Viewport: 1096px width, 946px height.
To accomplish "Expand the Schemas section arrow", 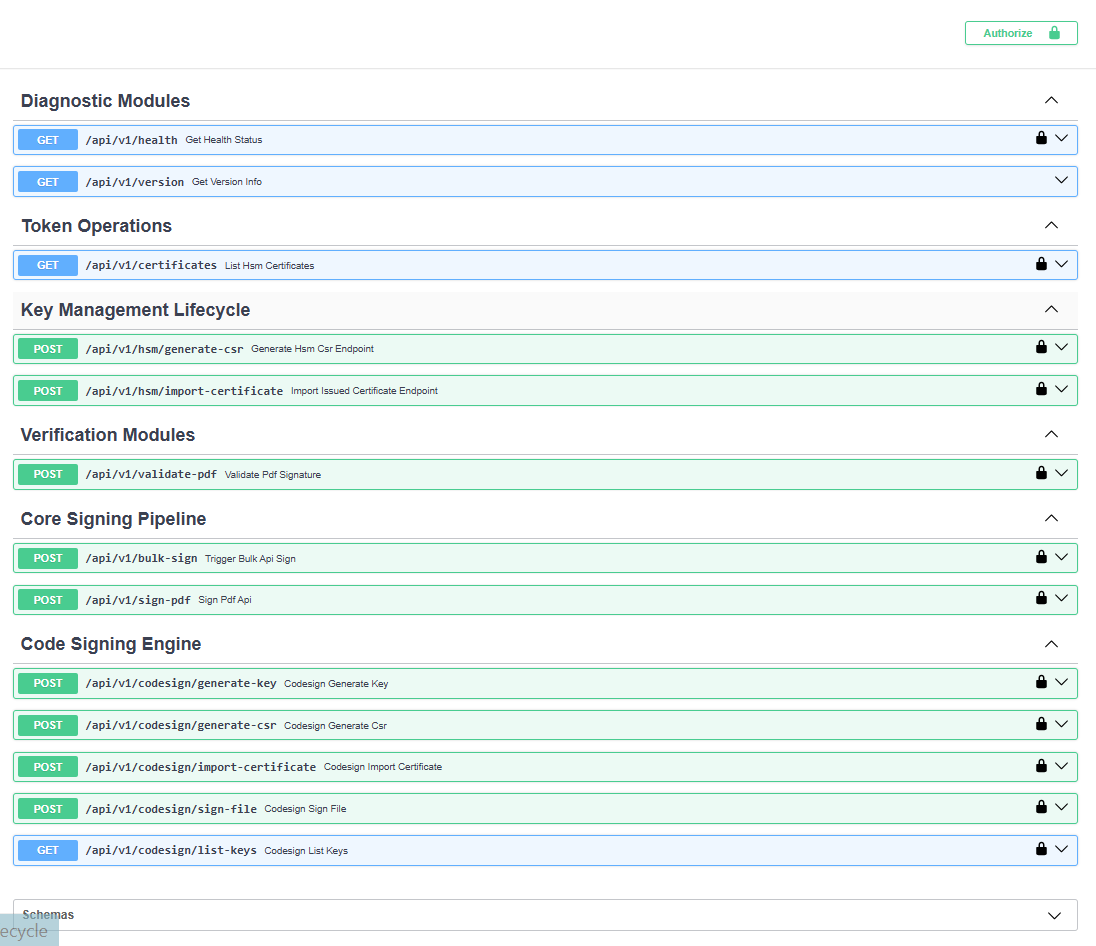I will [1055, 916].
